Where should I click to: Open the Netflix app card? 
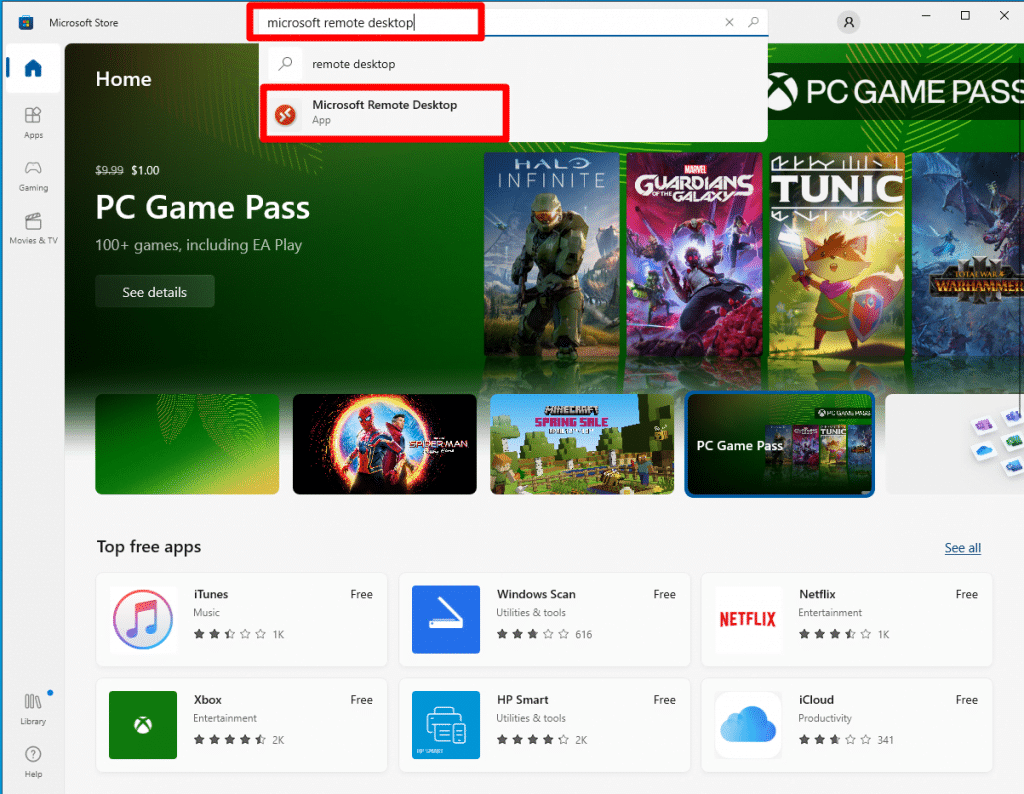pos(846,620)
